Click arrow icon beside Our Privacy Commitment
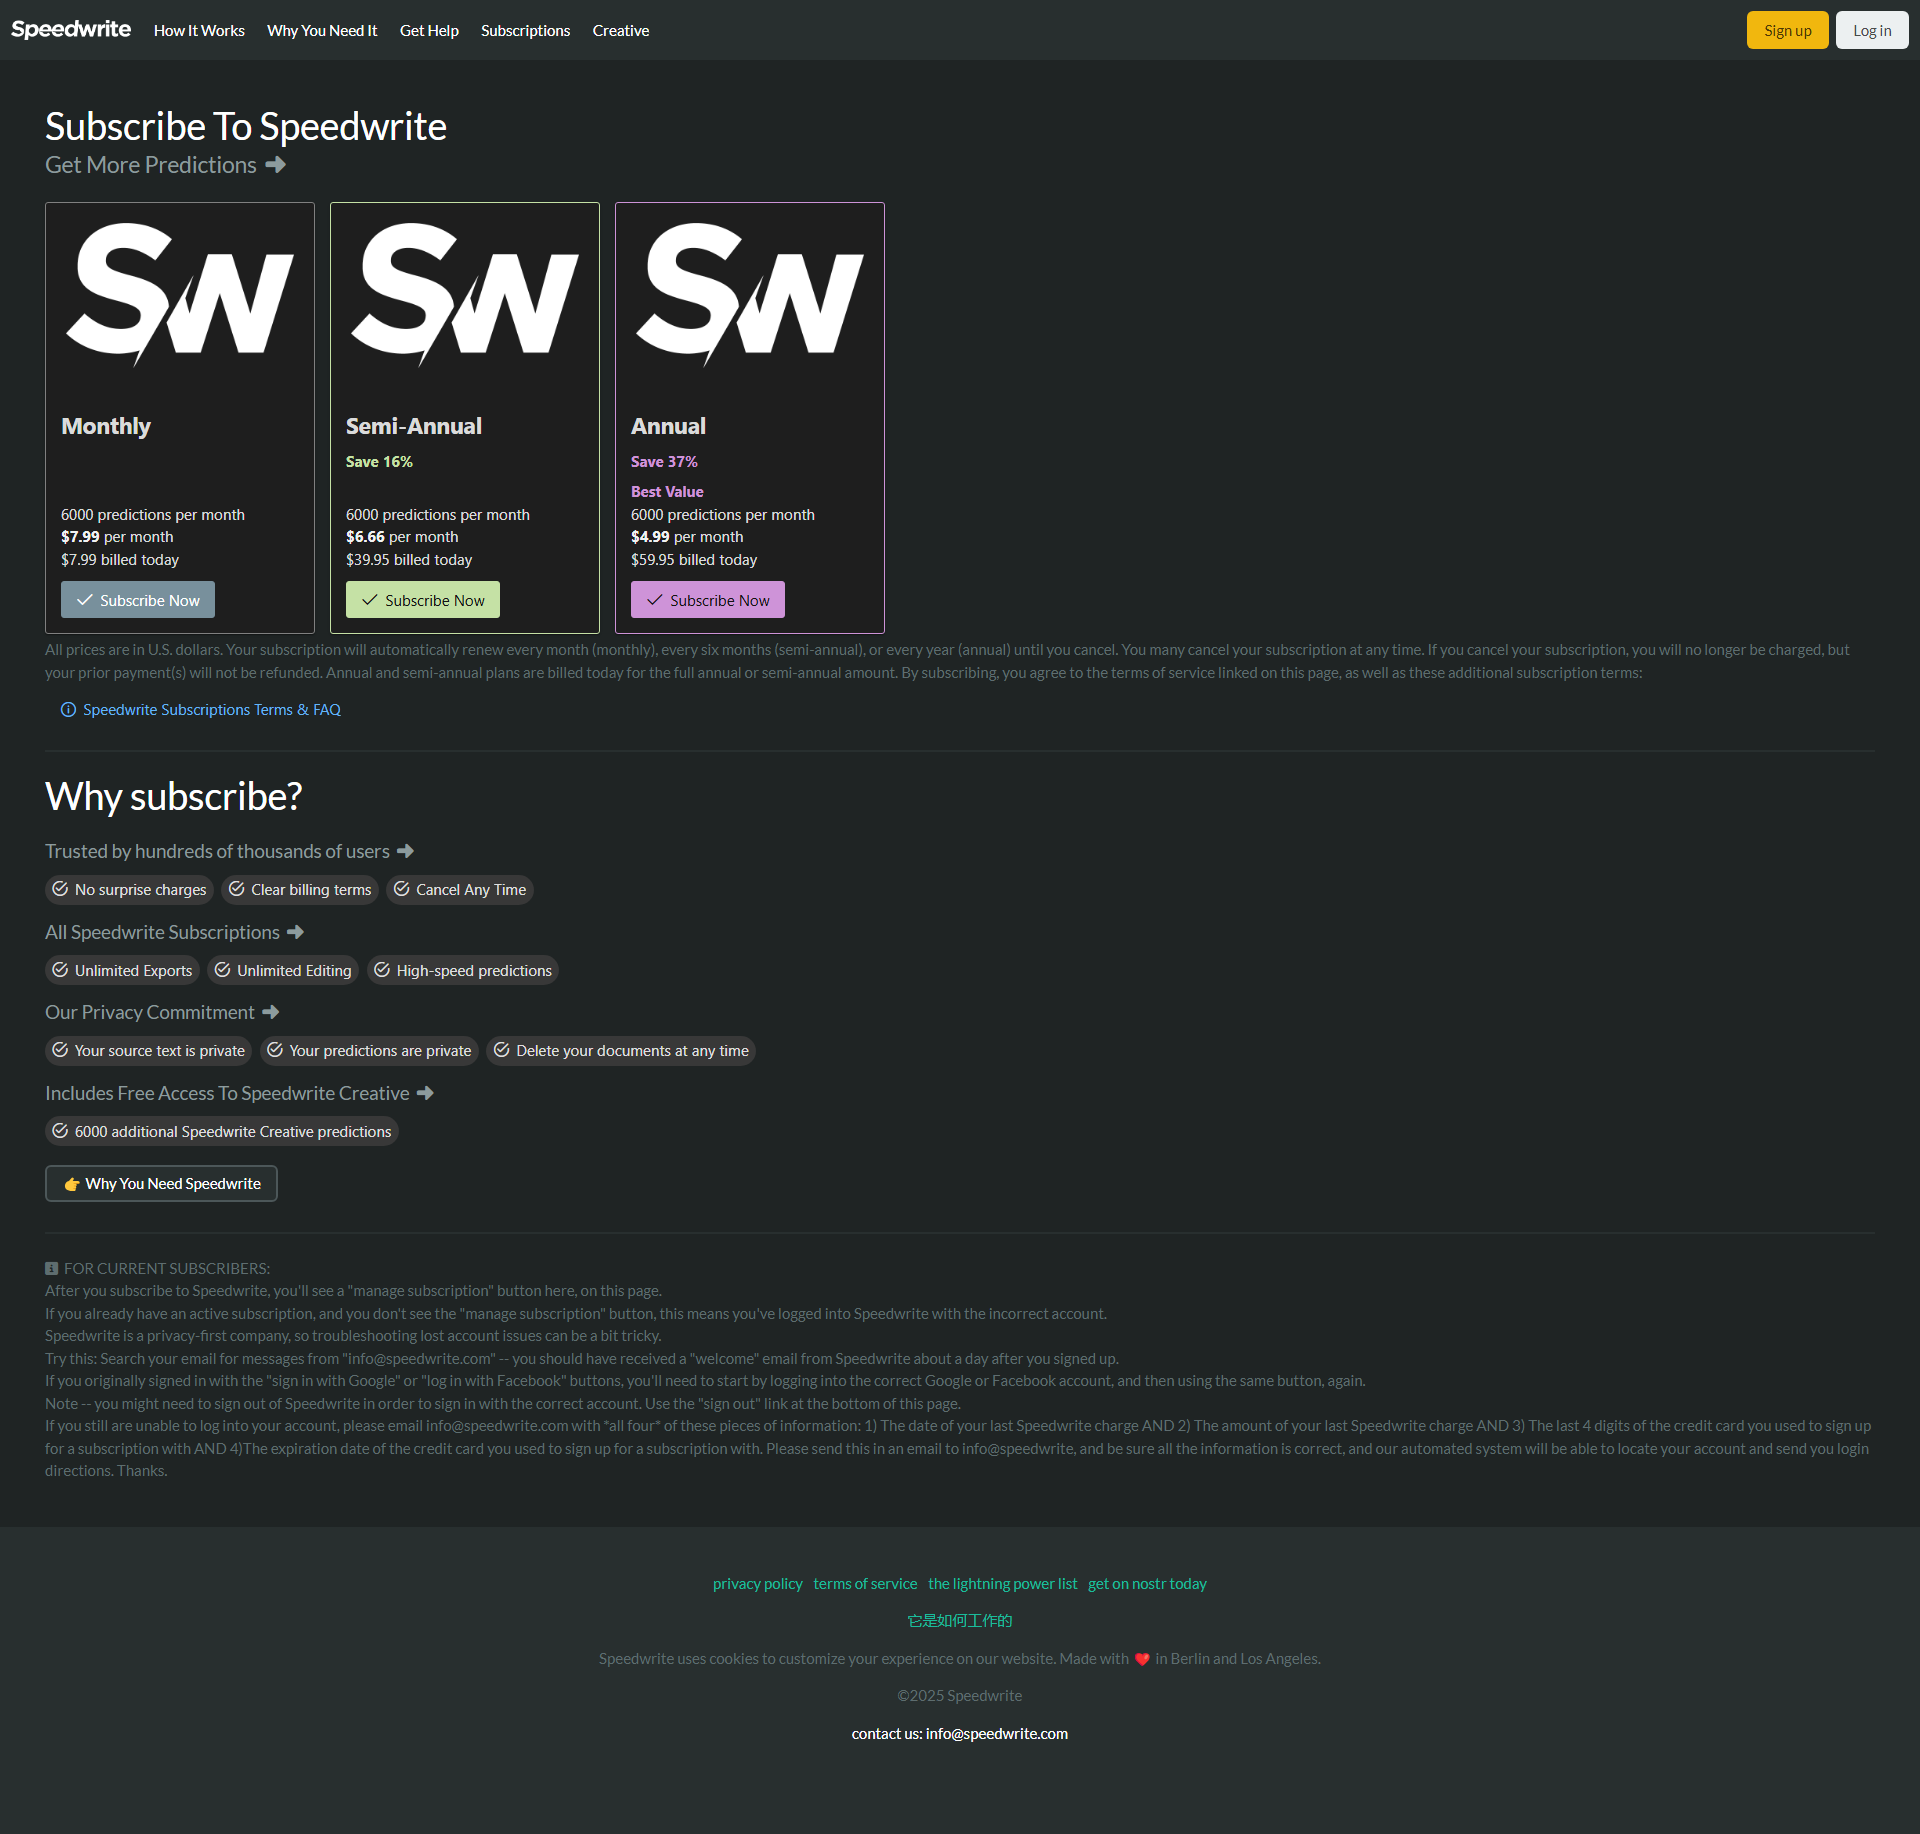The width and height of the screenshot is (1920, 1834). pyautogui.click(x=271, y=1013)
